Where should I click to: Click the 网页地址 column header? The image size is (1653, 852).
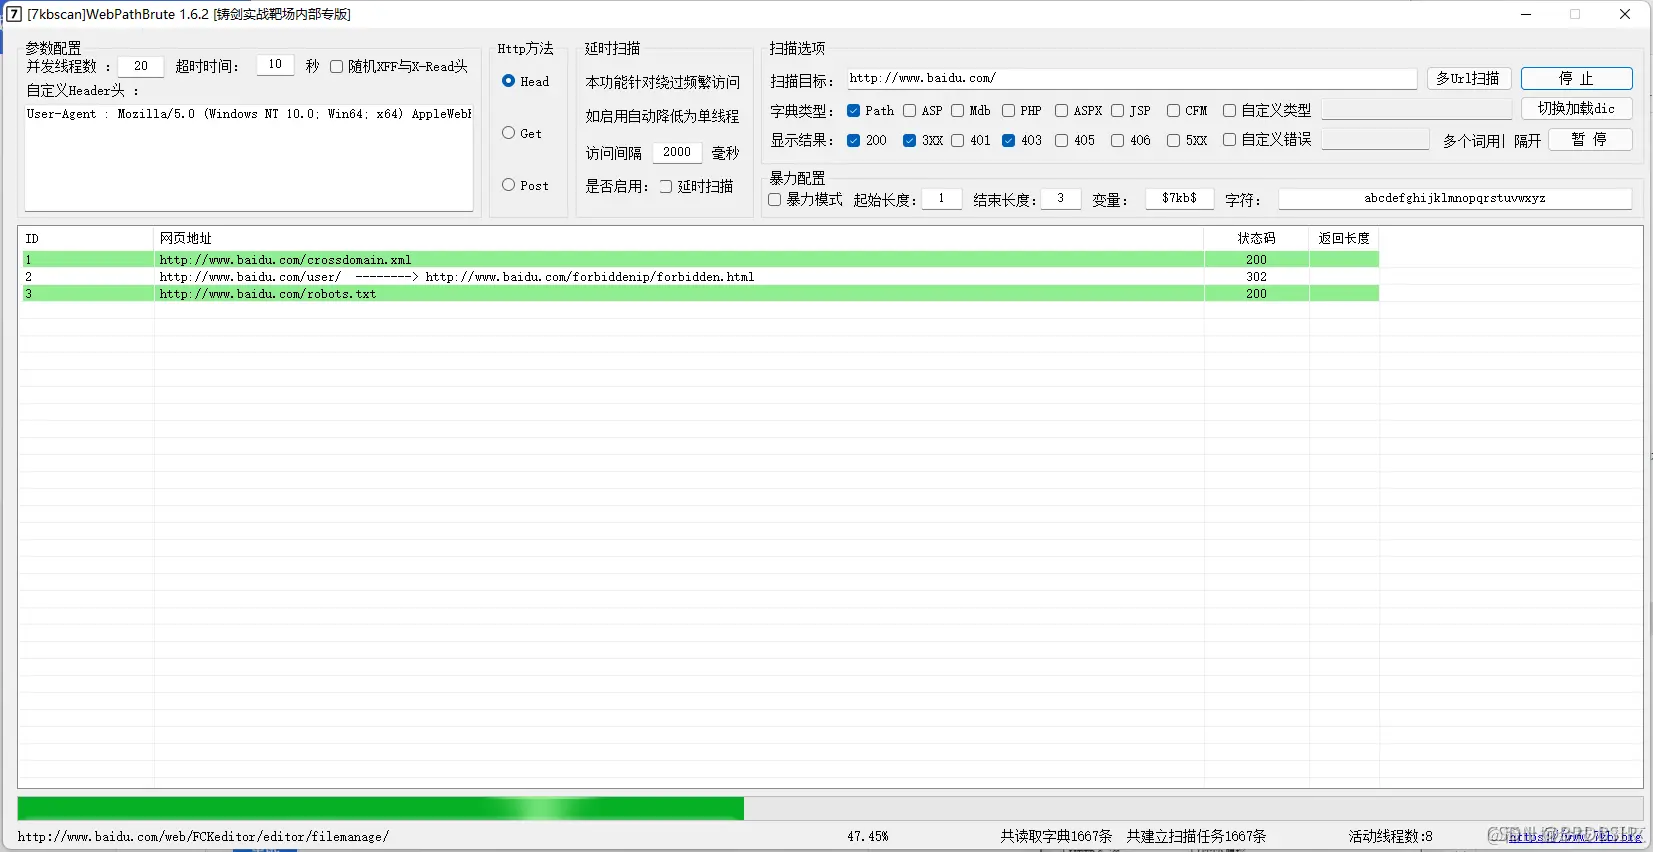click(679, 238)
